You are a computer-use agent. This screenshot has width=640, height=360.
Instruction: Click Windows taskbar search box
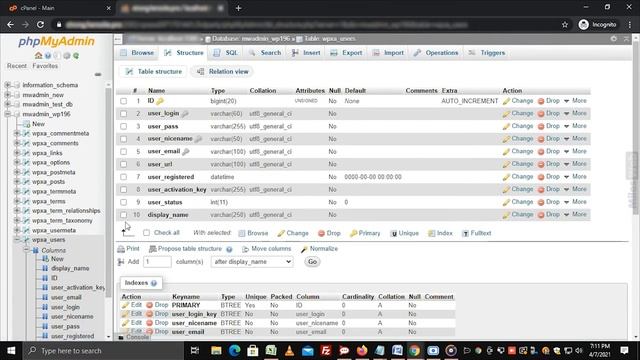pos(104,351)
